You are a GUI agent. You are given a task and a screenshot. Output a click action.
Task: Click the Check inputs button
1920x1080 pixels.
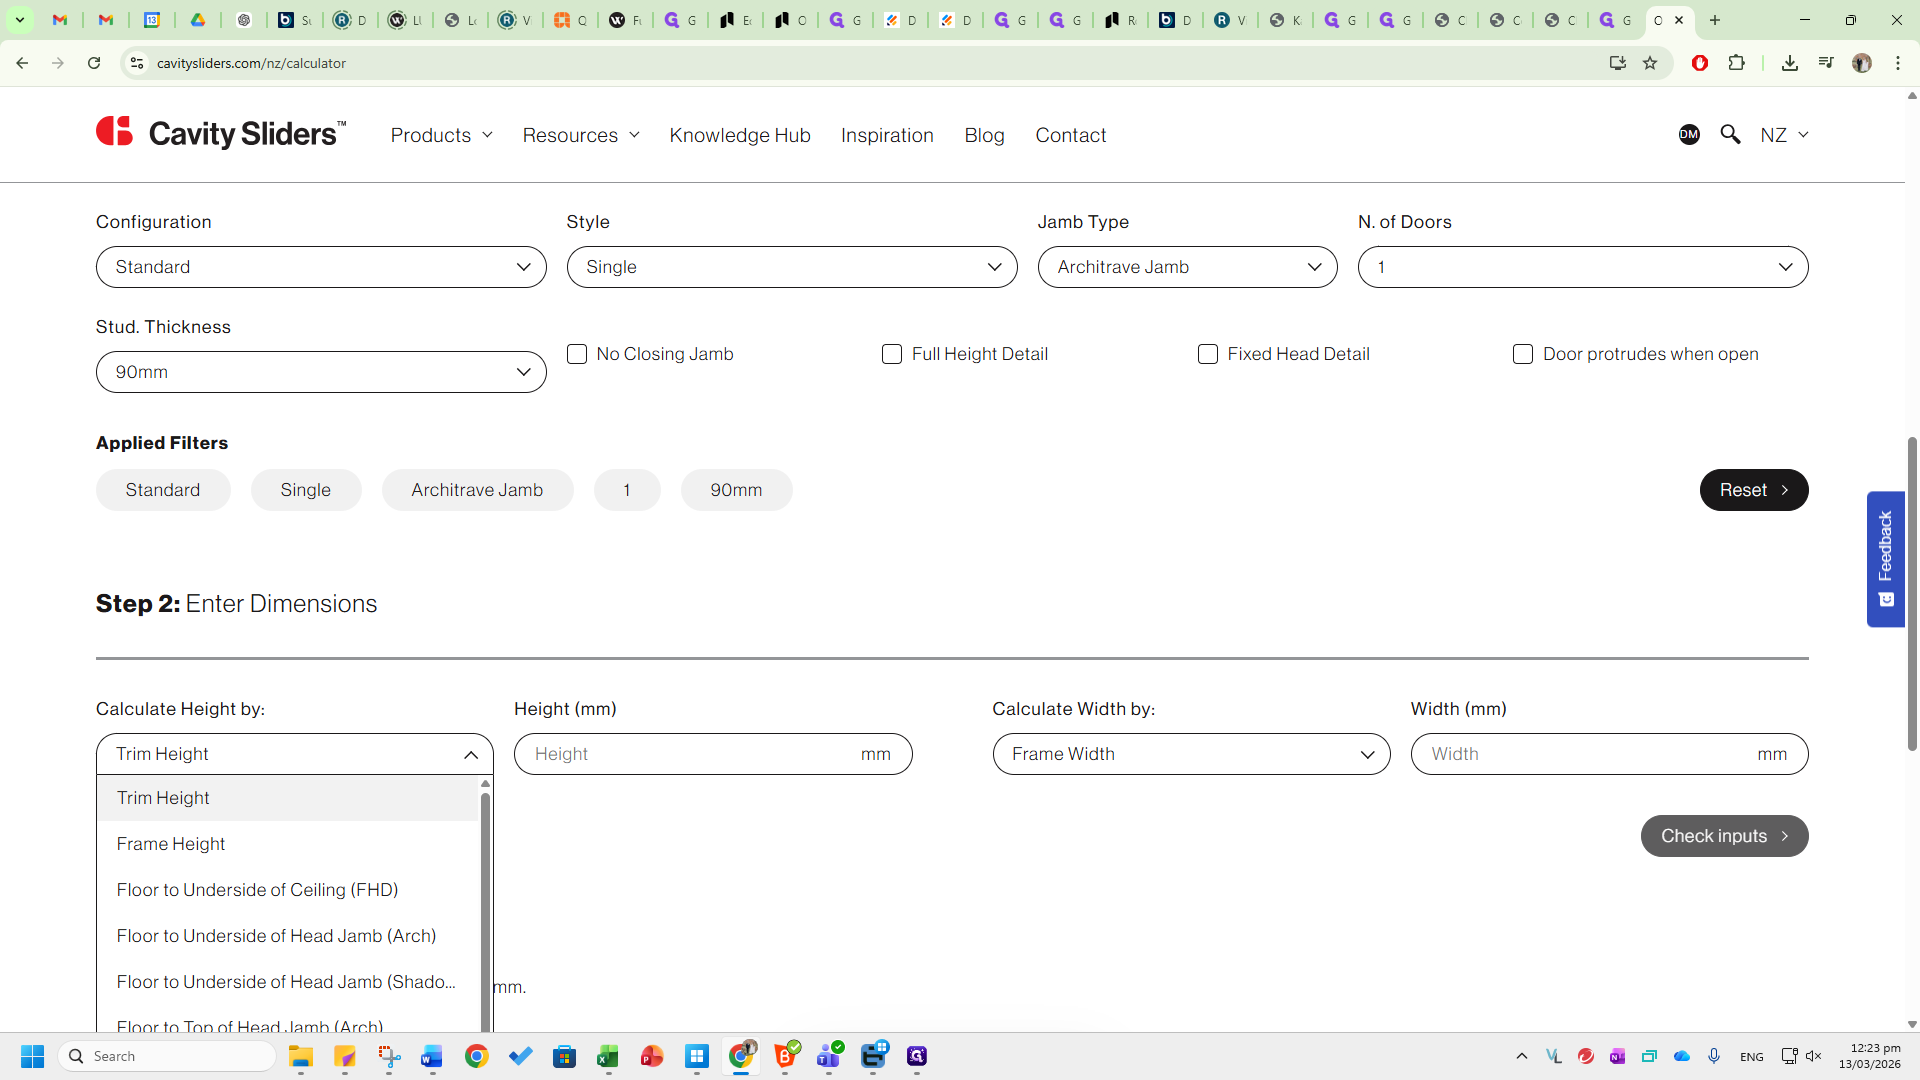click(x=1724, y=836)
